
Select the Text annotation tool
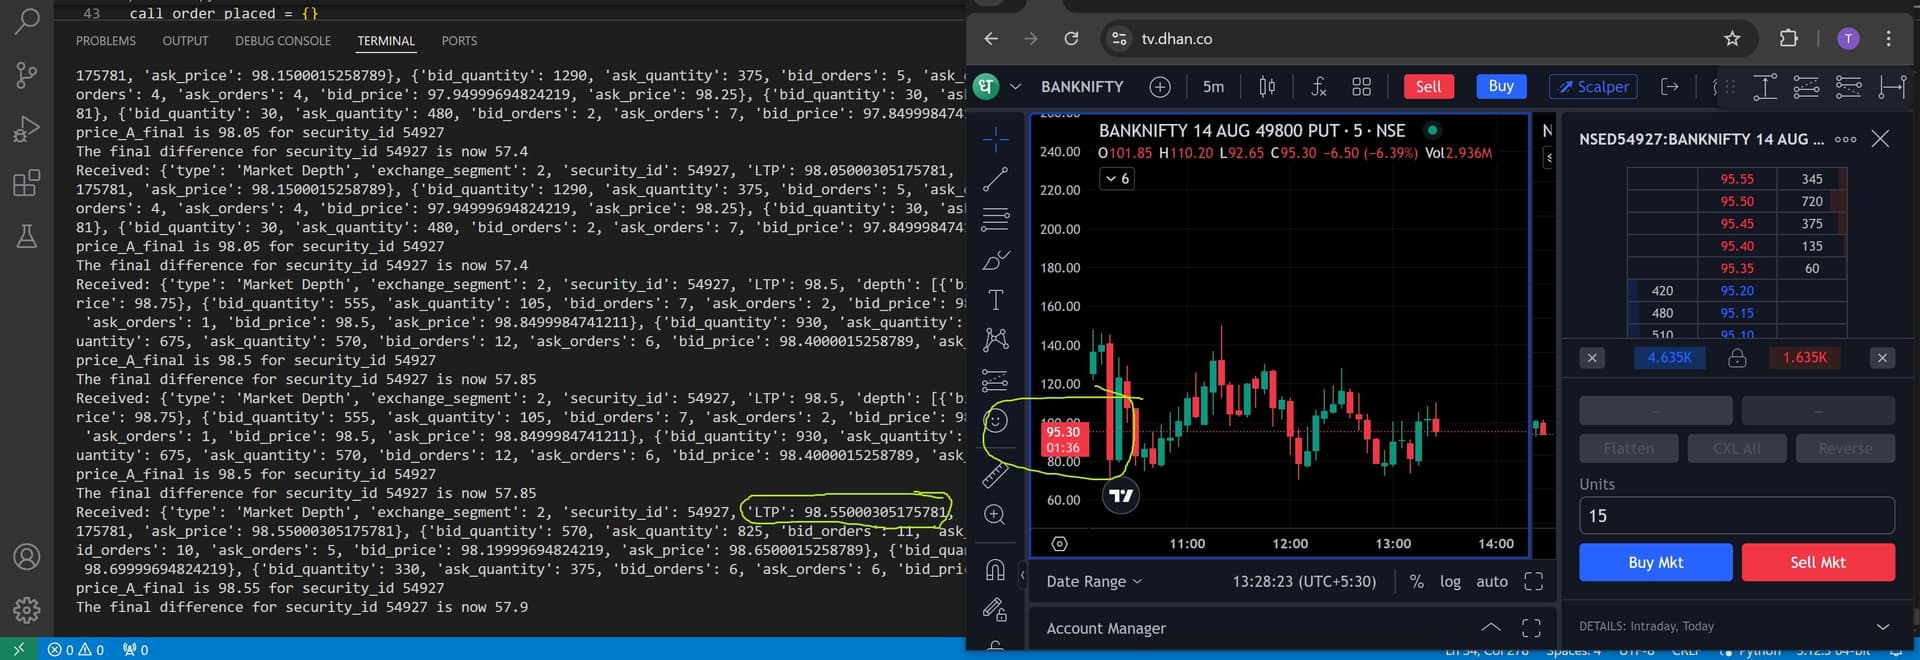click(x=996, y=300)
